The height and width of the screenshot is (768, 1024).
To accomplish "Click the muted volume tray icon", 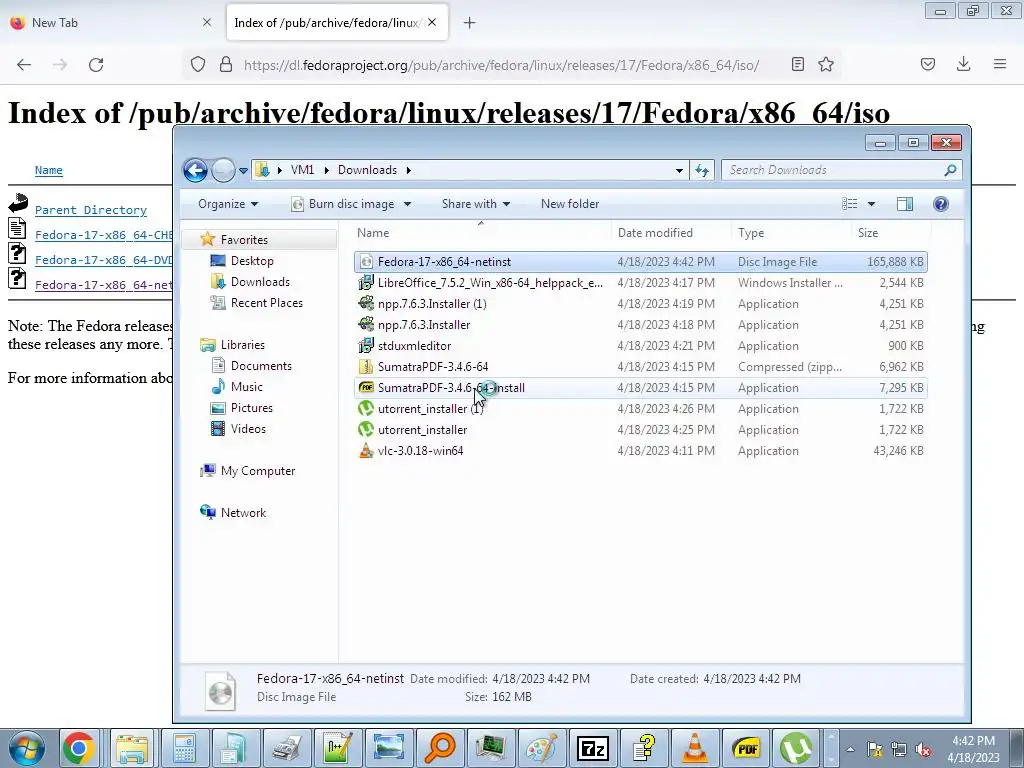I will (923, 749).
